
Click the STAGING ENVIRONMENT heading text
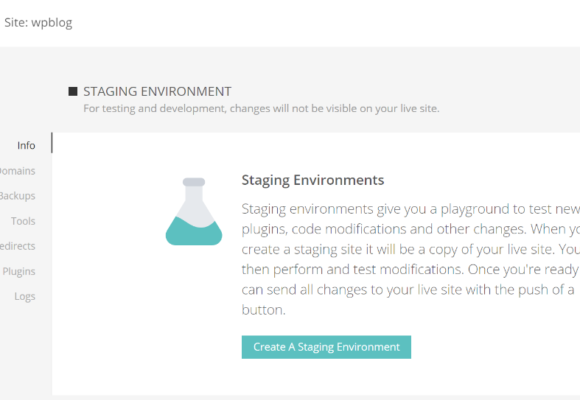coord(157,91)
